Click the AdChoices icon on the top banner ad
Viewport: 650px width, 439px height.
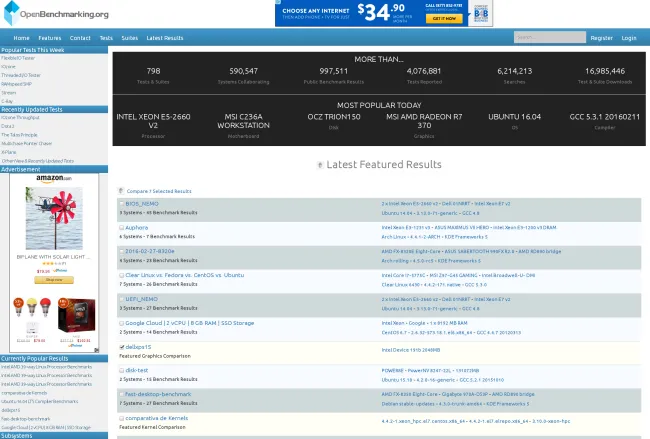(x=278, y=2)
